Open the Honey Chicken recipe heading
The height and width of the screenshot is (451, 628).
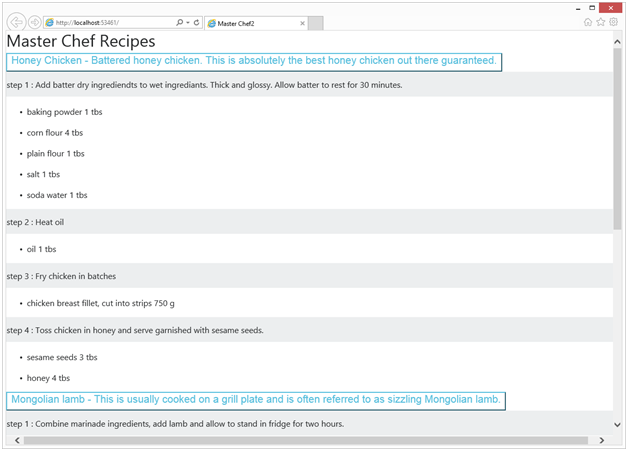pyautogui.click(x=254, y=62)
